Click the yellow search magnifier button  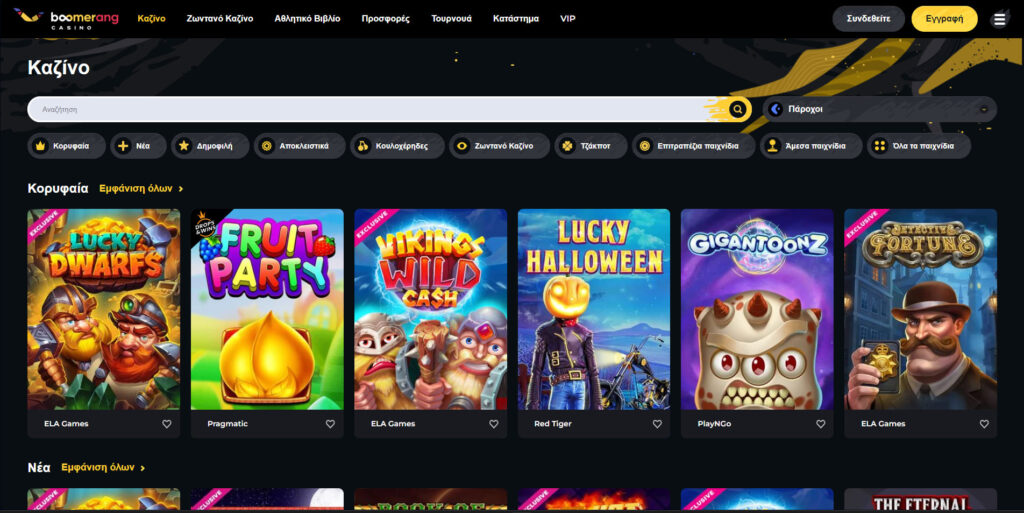click(x=737, y=109)
